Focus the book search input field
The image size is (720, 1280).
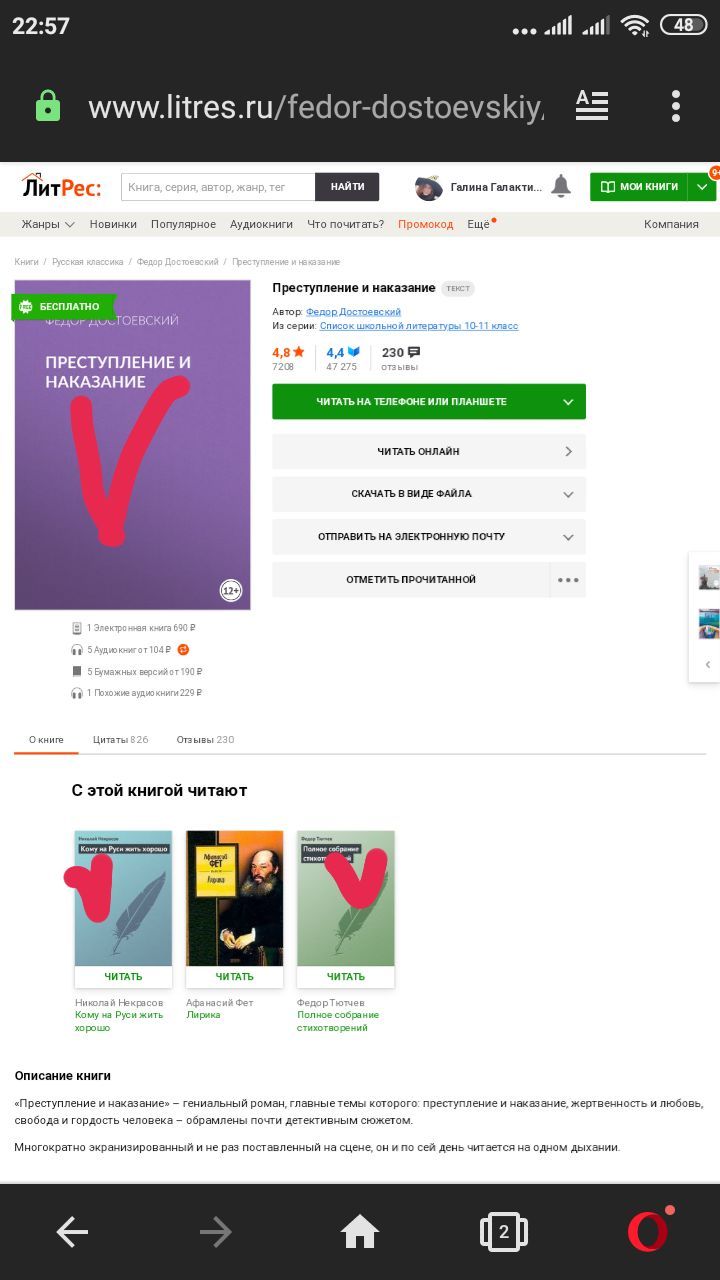(218, 187)
